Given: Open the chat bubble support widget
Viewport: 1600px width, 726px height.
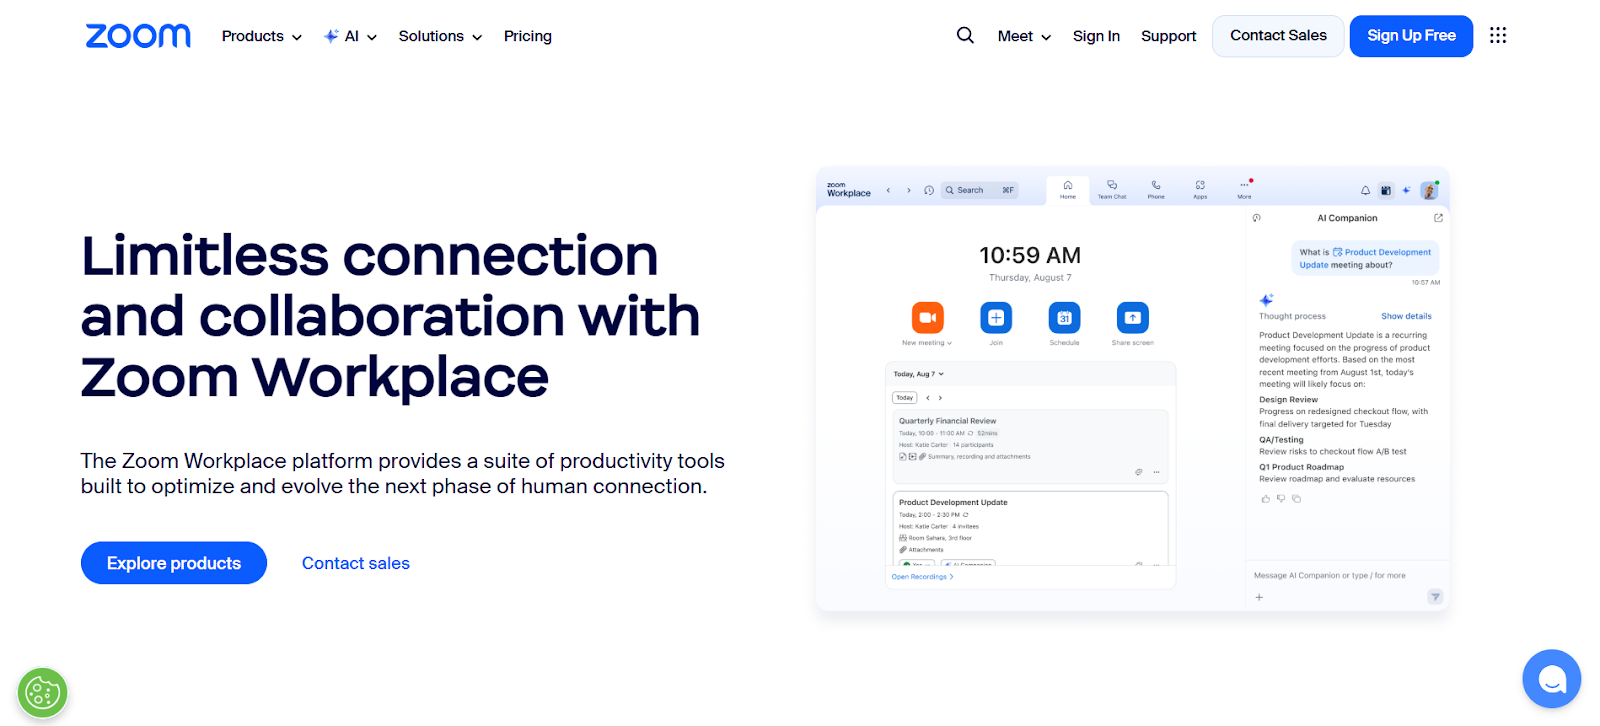Looking at the screenshot, I should 1551,679.
